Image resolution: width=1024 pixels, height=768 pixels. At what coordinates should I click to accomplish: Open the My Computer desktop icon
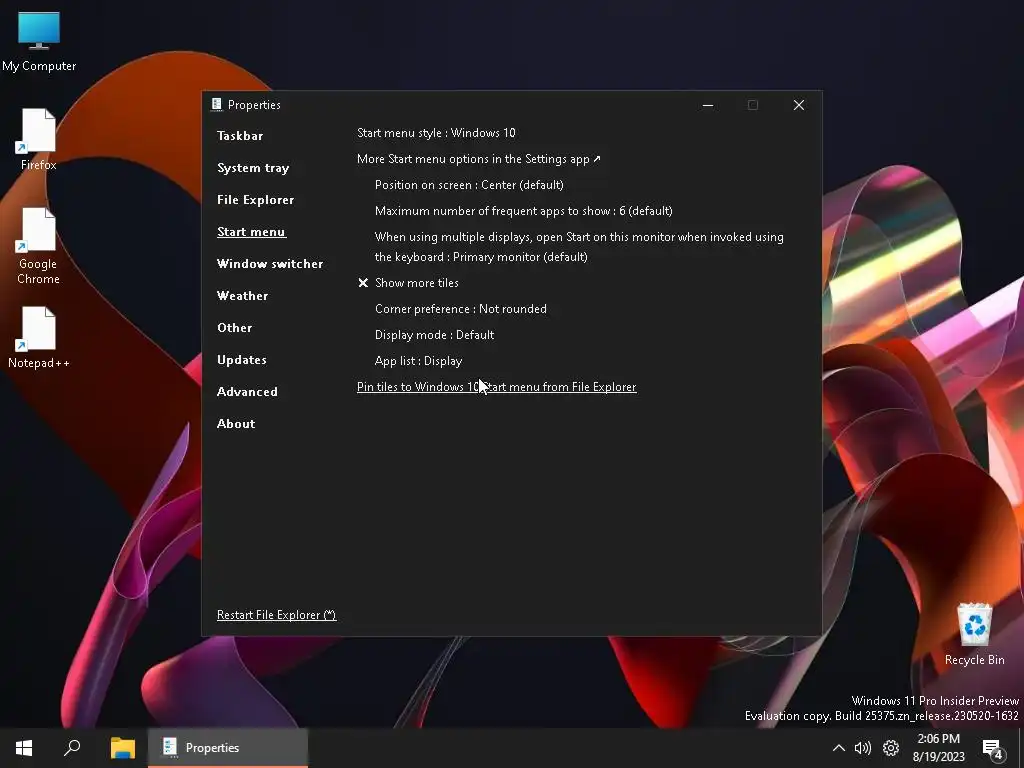(x=39, y=40)
